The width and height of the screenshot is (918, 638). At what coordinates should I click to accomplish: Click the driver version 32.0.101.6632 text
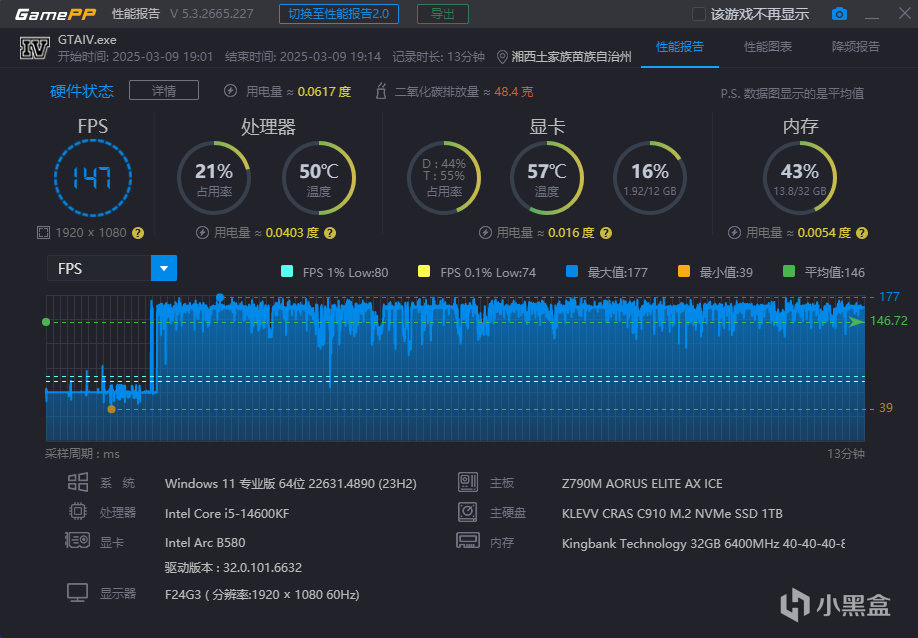click(x=233, y=568)
